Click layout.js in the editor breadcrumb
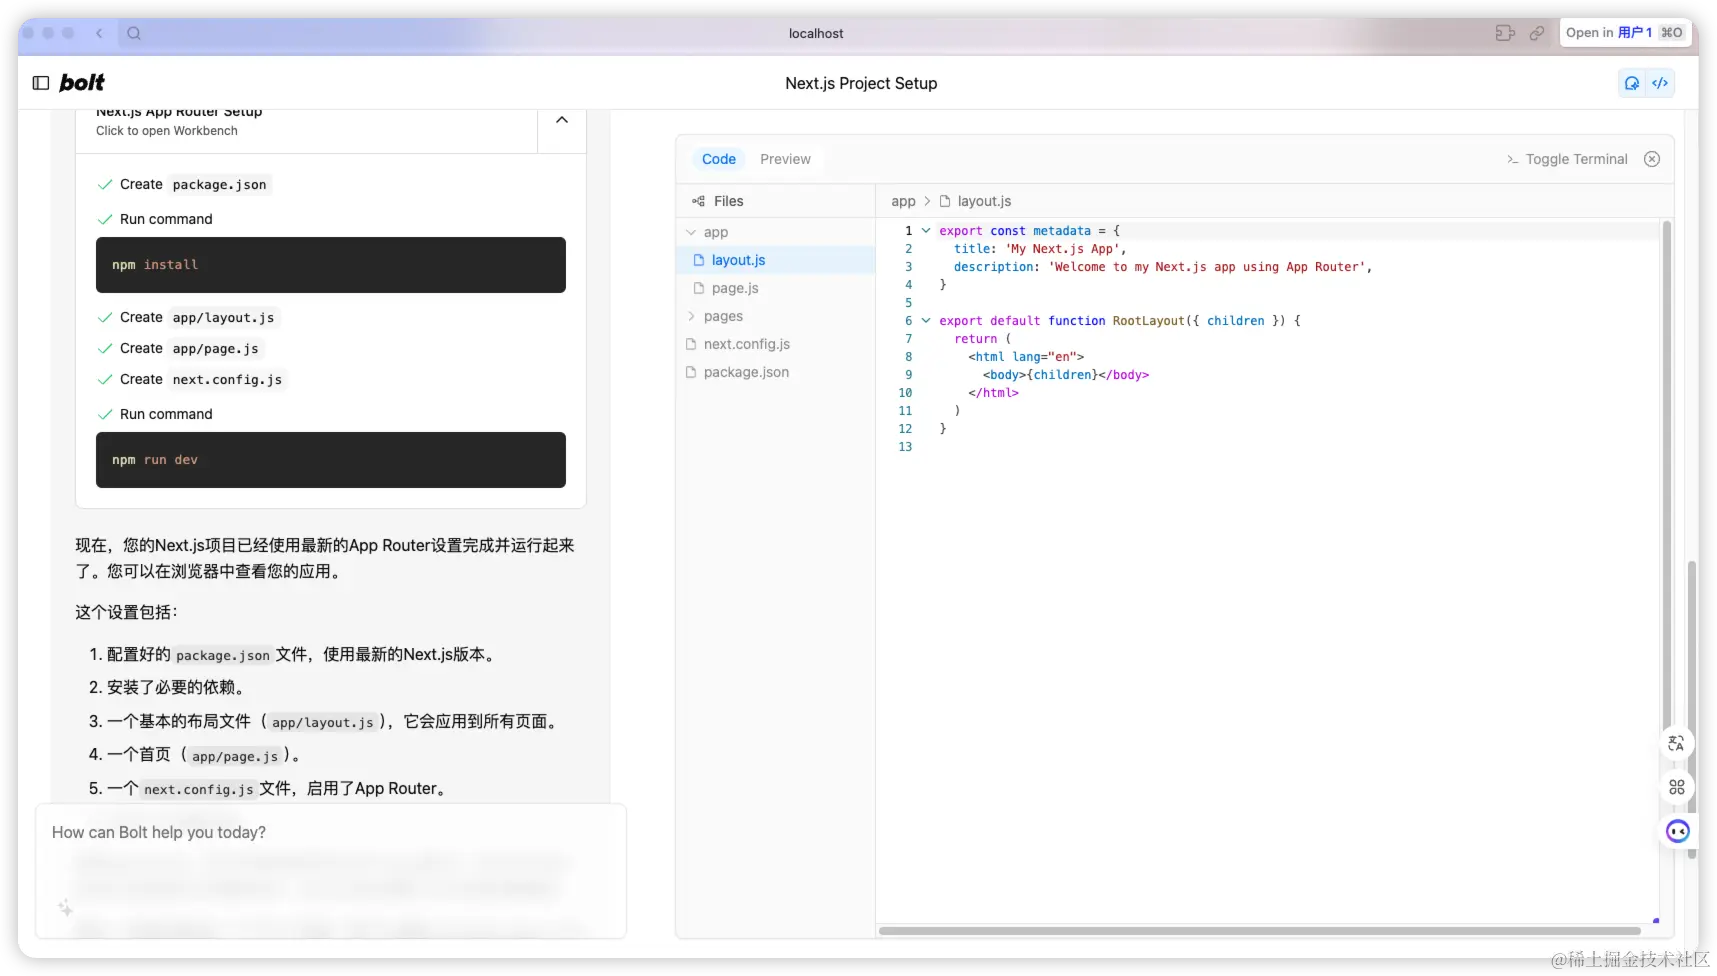This screenshot has width=1717, height=976. [984, 201]
